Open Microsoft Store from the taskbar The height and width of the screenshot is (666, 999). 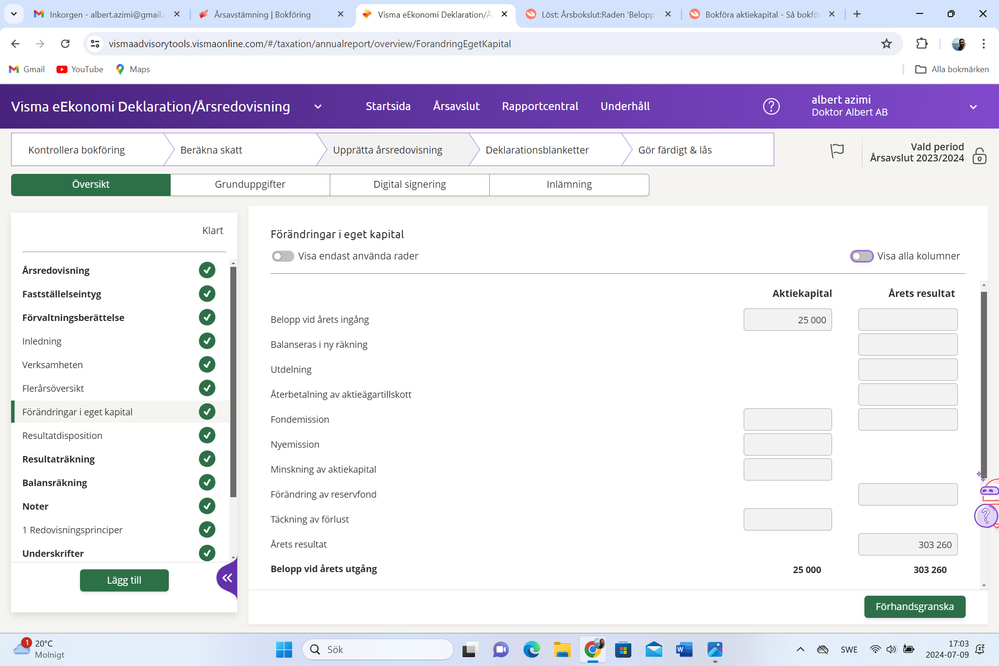tap(623, 649)
